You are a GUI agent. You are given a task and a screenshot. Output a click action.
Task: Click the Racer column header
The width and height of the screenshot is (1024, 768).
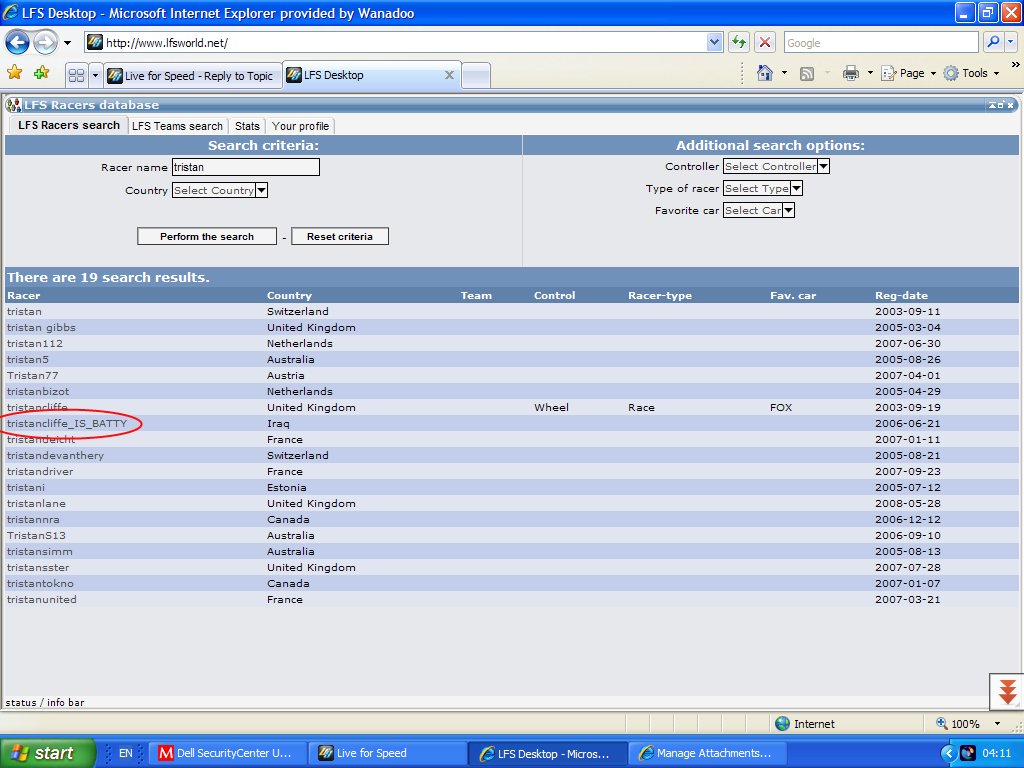[x=24, y=296]
